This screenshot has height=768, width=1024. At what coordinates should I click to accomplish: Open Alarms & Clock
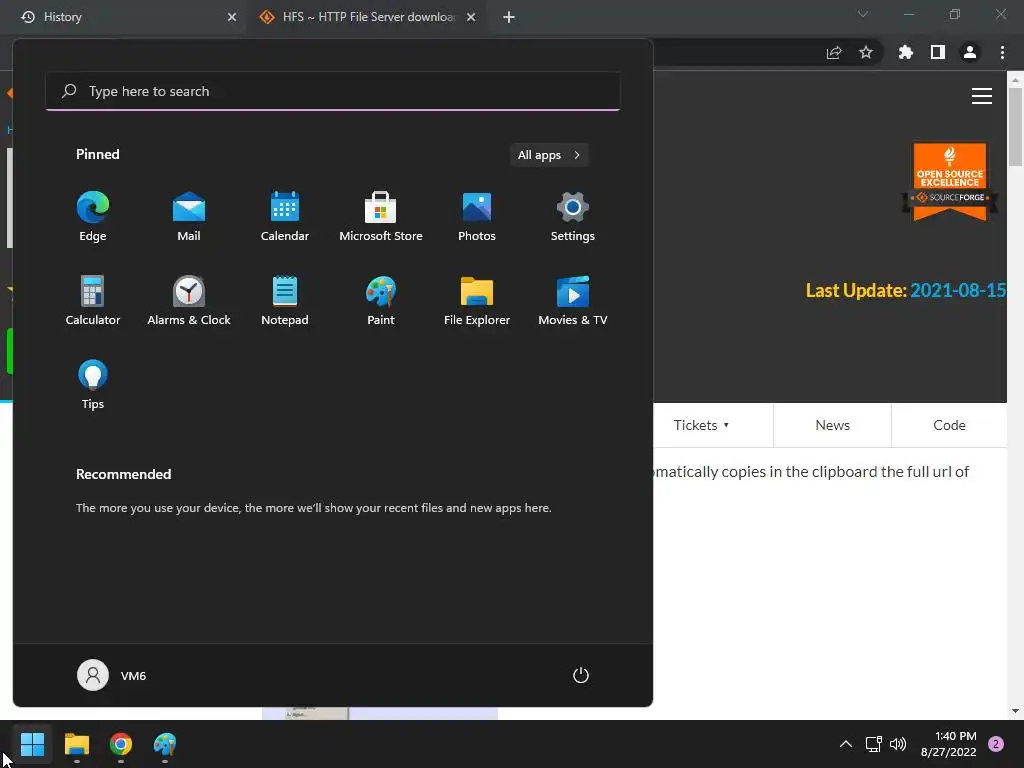tap(189, 301)
